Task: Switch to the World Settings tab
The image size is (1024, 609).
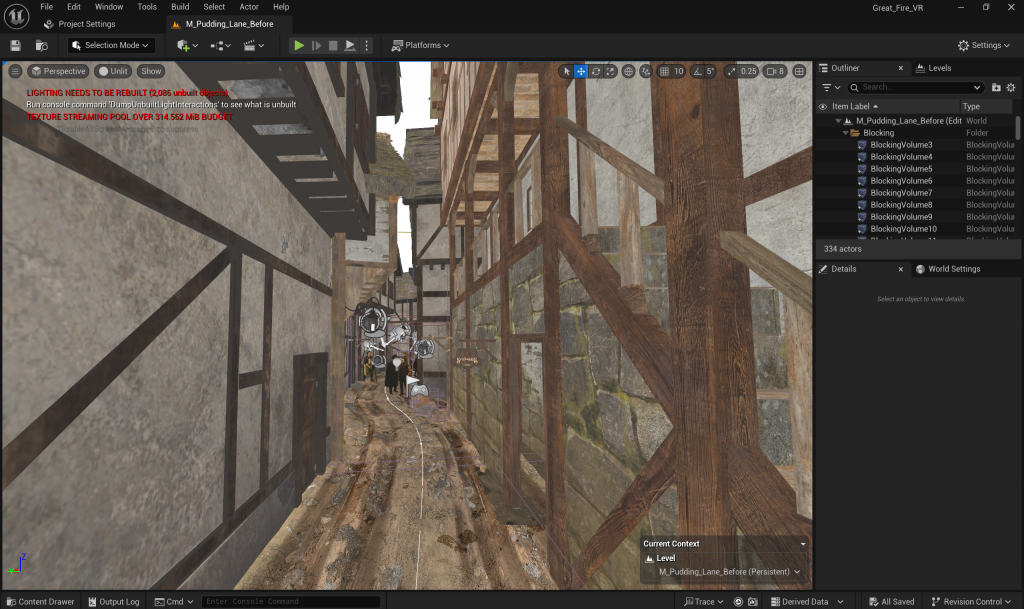Action: click(948, 269)
